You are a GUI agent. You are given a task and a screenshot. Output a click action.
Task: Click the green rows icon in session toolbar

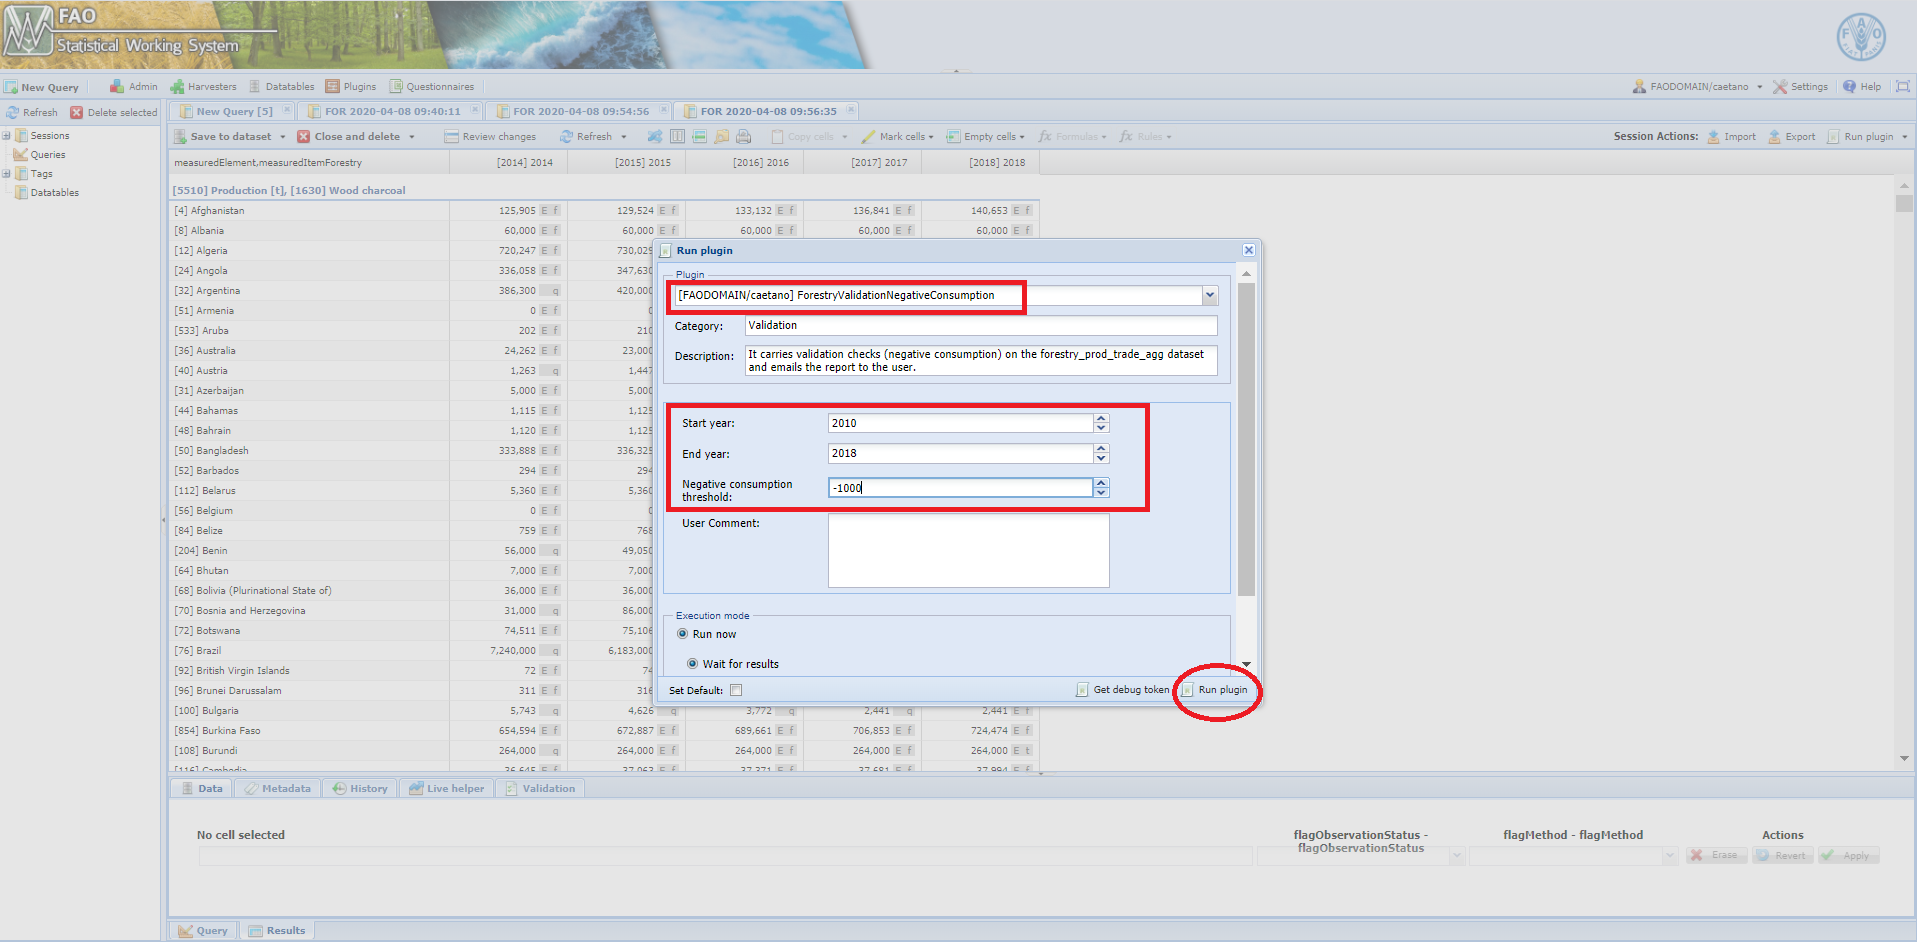click(x=699, y=136)
